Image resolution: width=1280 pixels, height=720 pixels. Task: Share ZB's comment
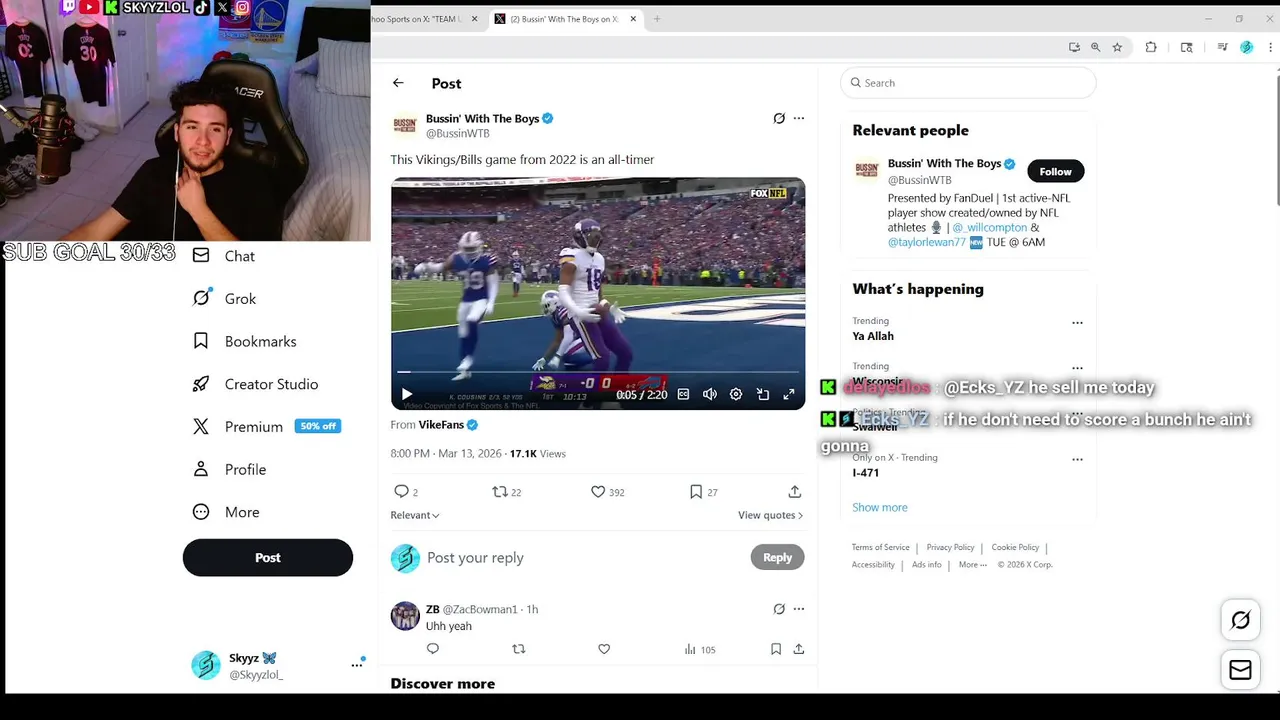coord(798,649)
